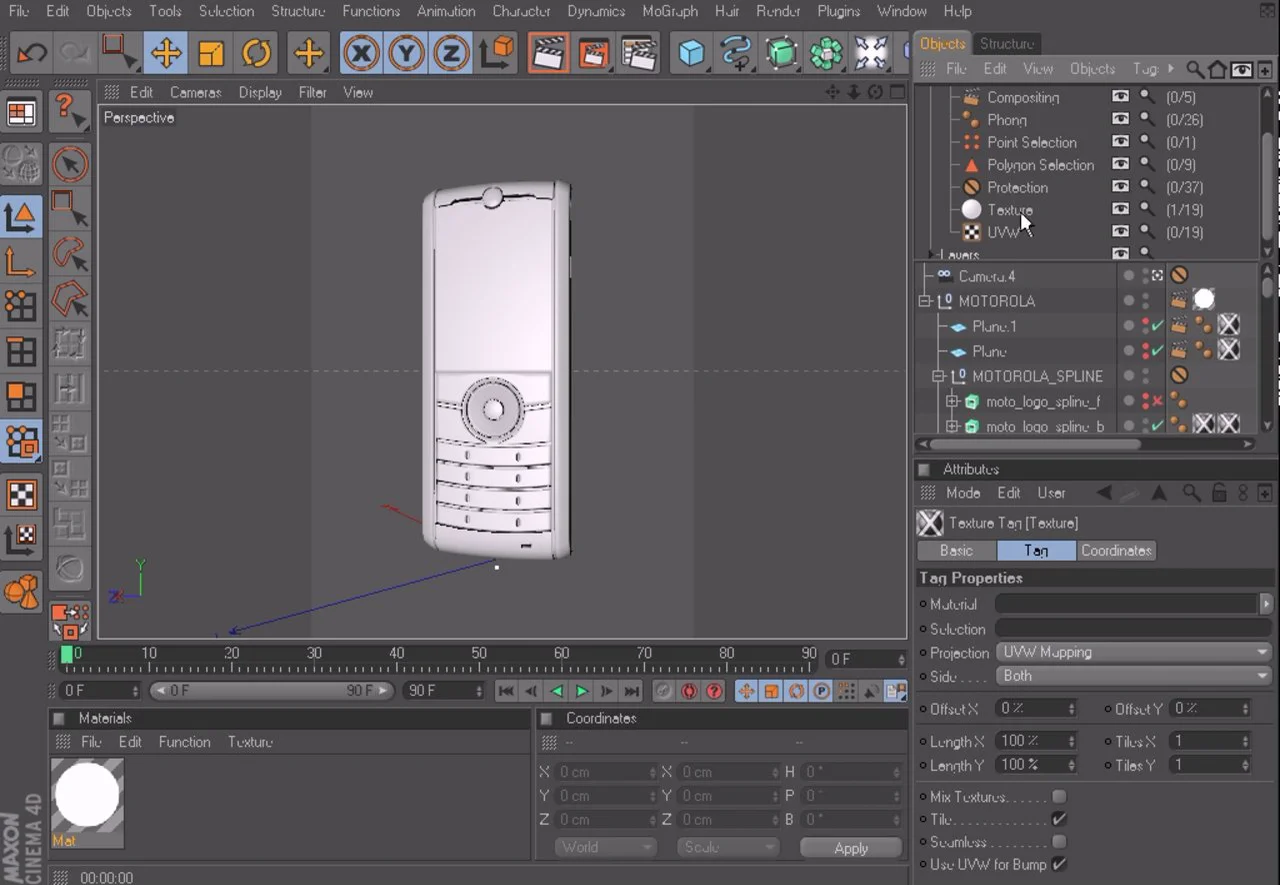Collapse the MOTOROLA_SPLINE tree node
Screen dimensions: 1280x885
click(x=938, y=376)
